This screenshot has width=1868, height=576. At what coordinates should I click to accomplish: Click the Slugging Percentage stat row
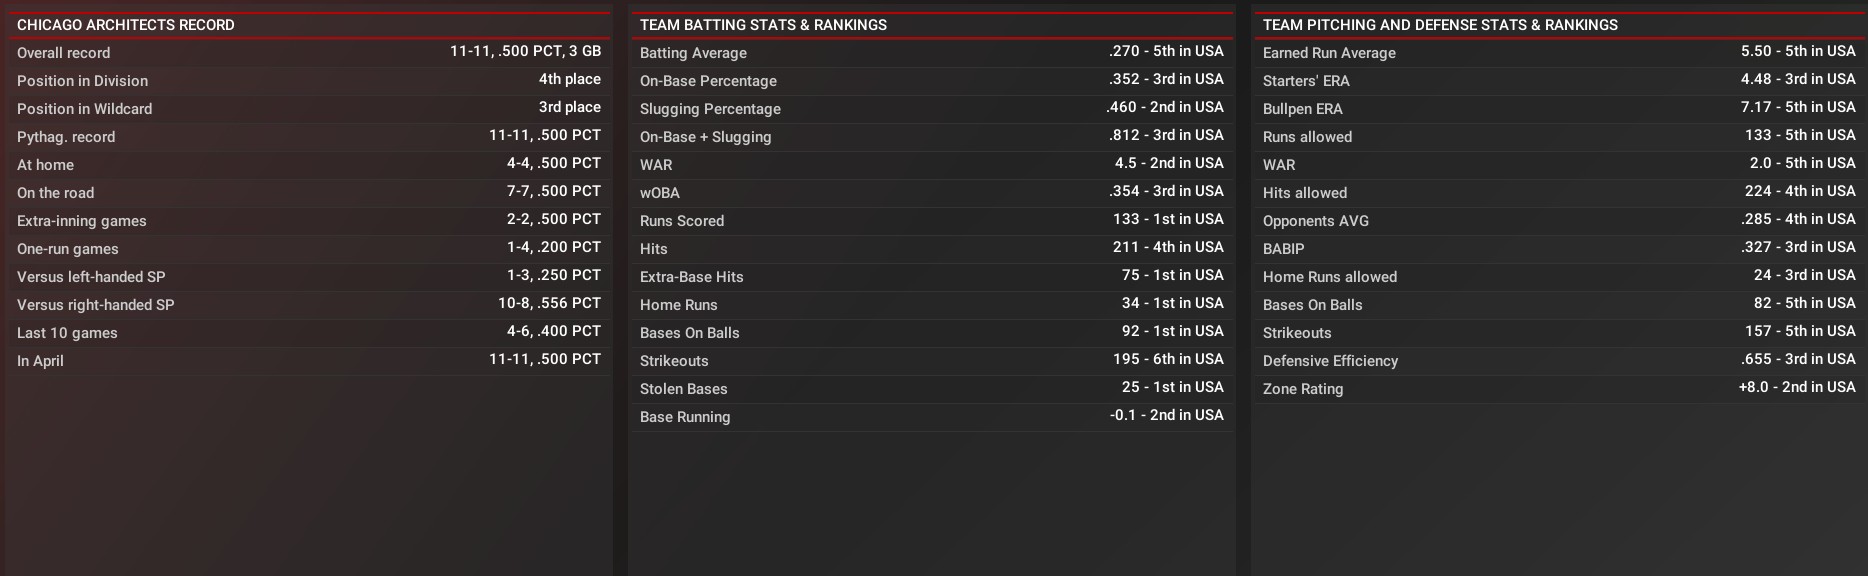click(931, 108)
